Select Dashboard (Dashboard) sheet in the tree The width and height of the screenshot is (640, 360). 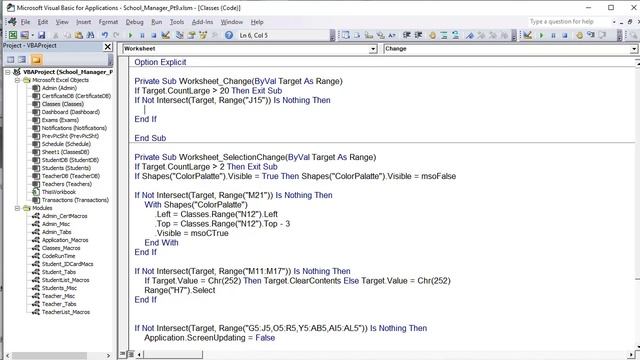(x=70, y=112)
